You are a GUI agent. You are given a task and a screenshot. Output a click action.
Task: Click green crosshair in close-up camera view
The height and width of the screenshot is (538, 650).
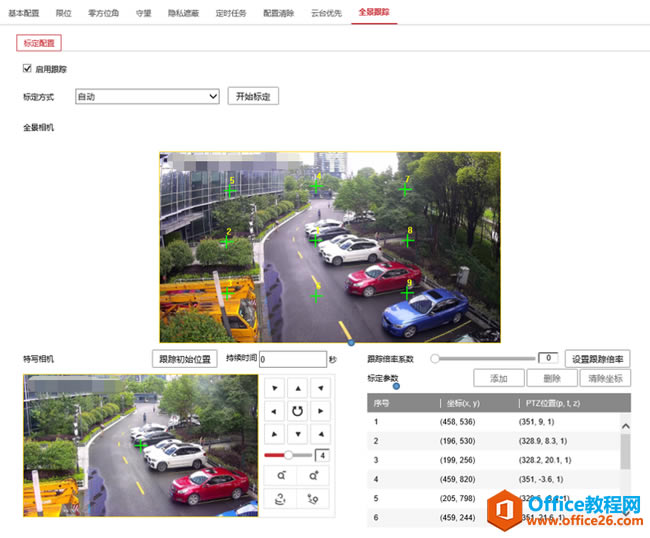point(141,446)
